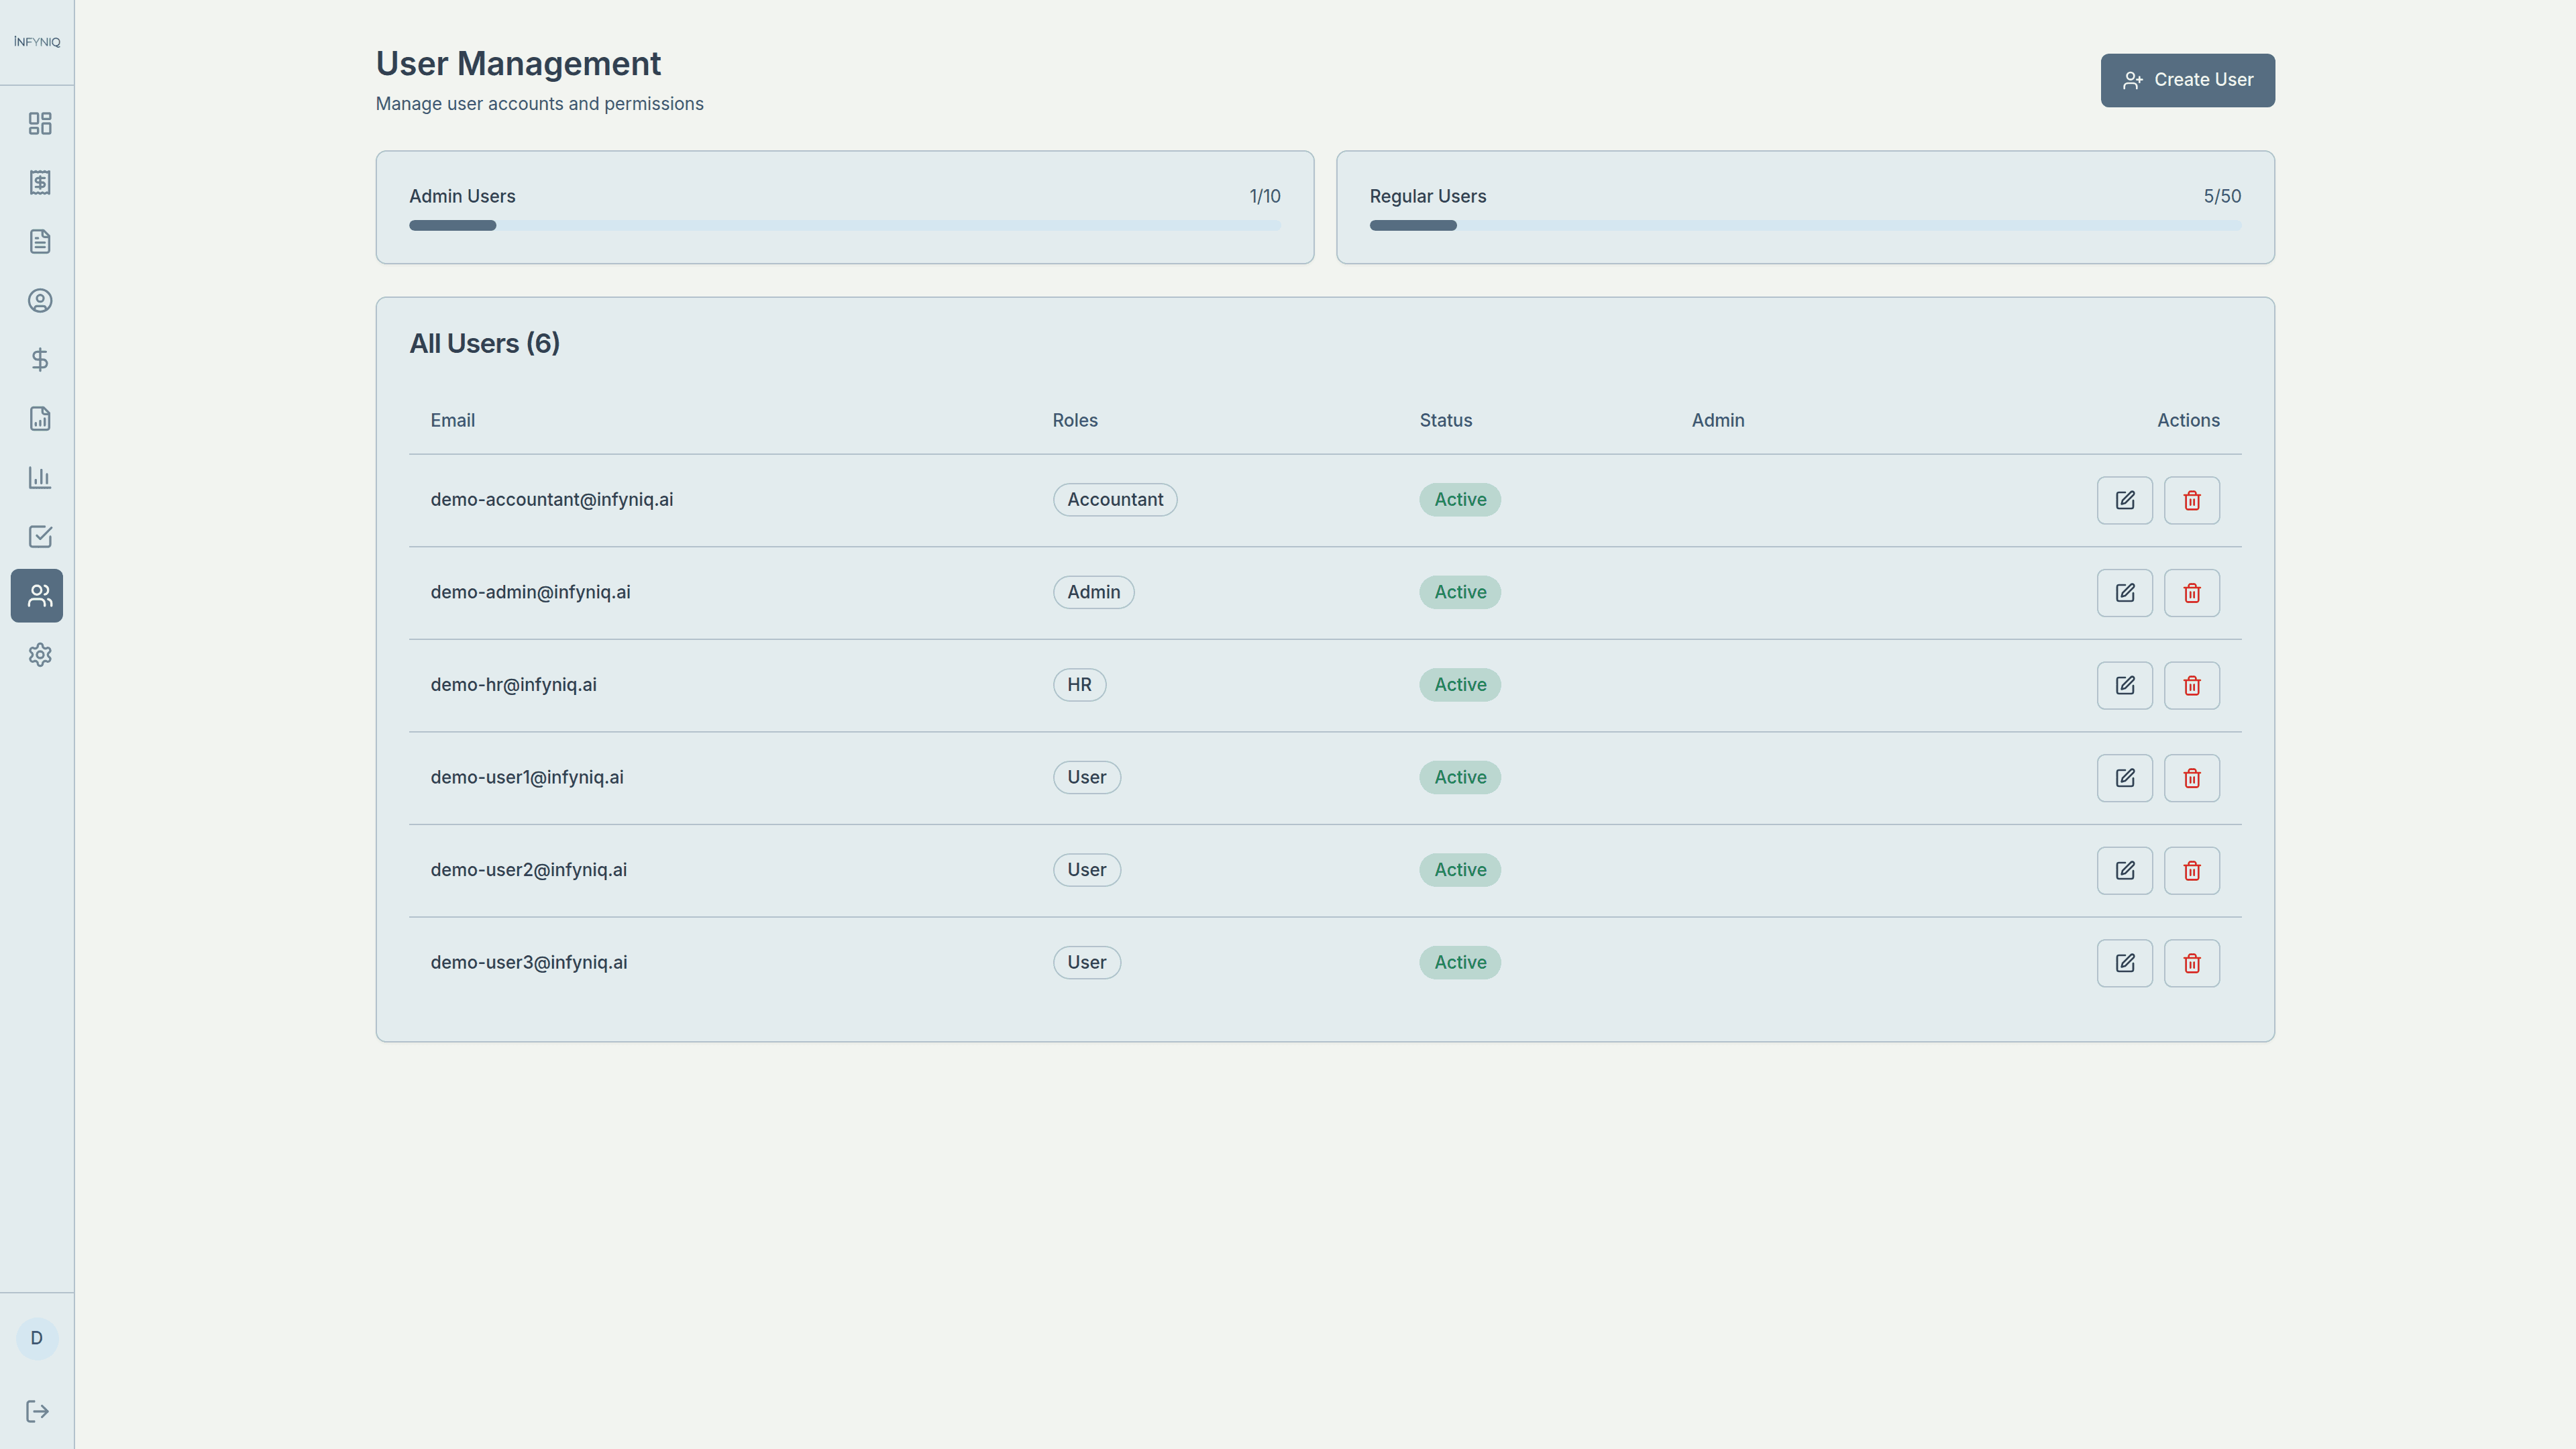Edit demo-user3@infyniq.ai with the pencil icon
The height and width of the screenshot is (1449, 2576).
tap(2125, 962)
